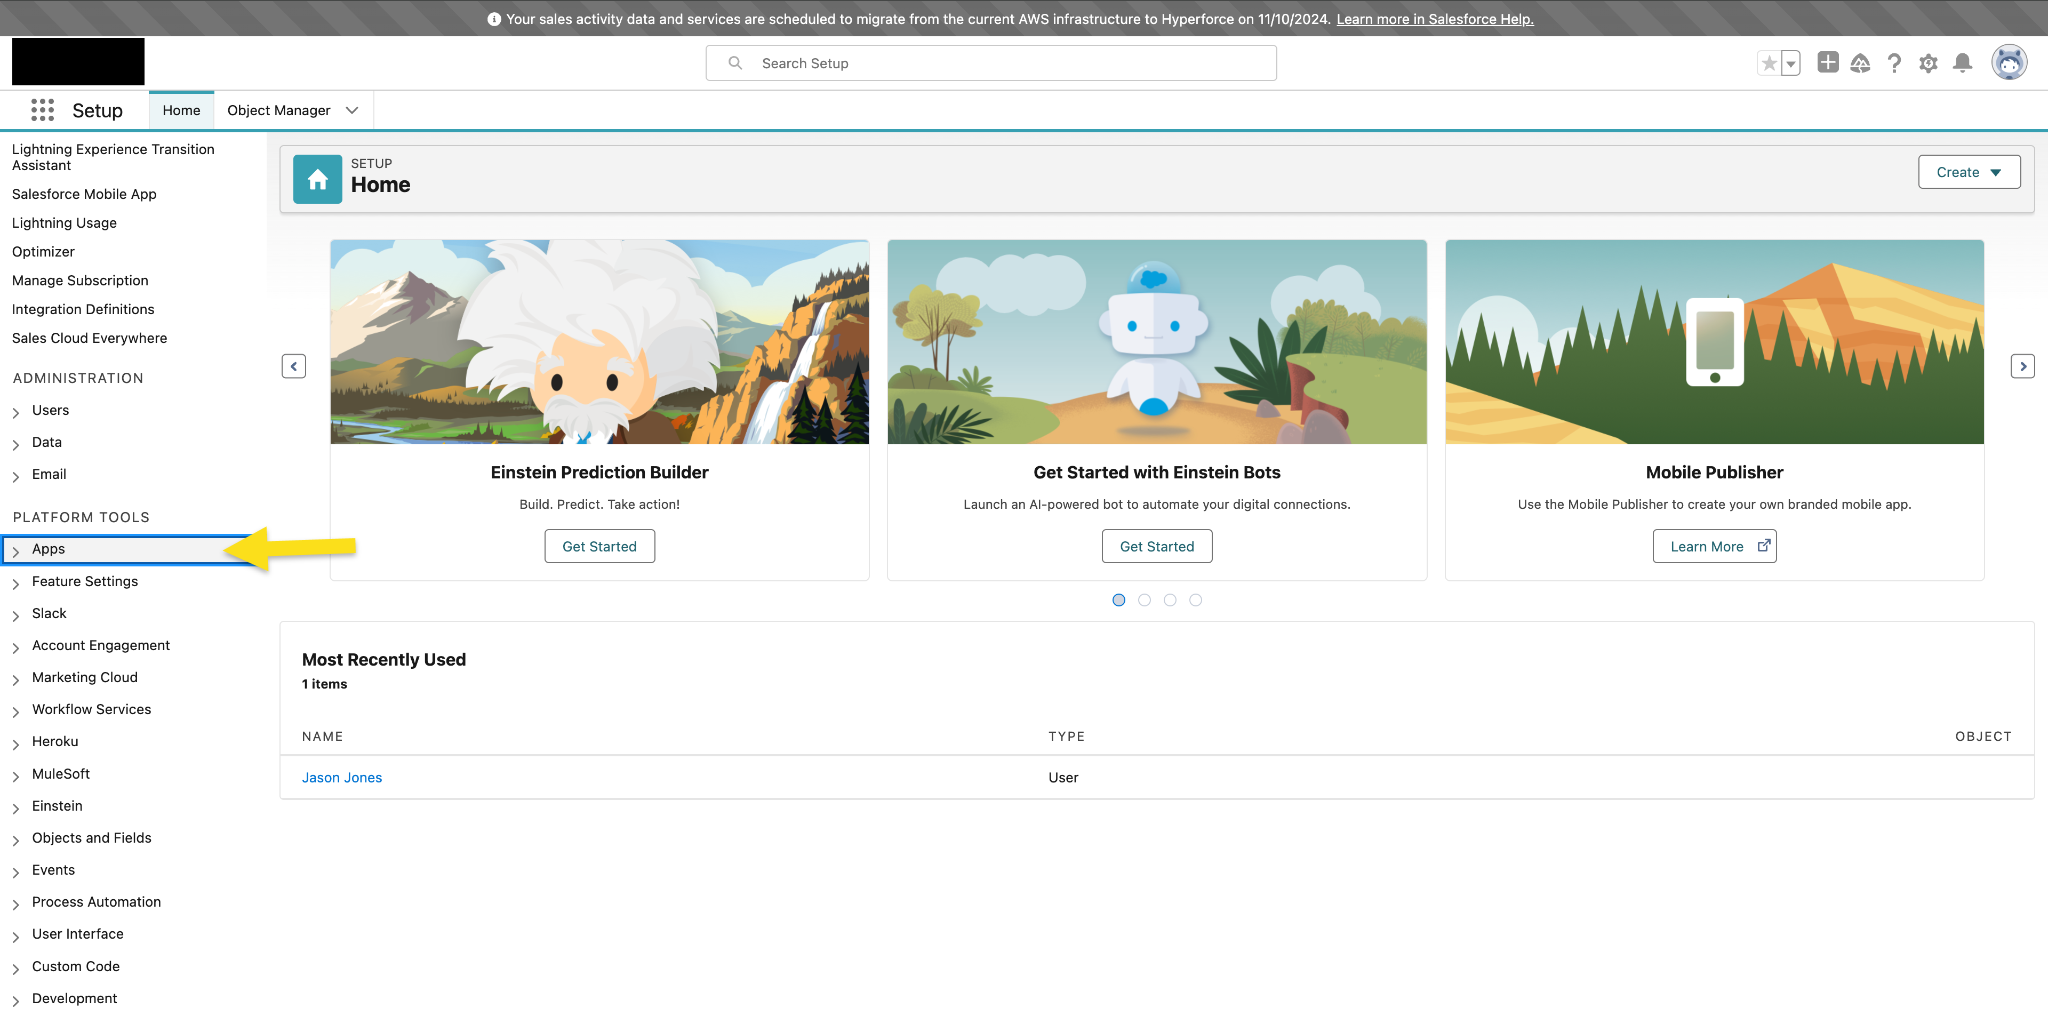The height and width of the screenshot is (1023, 2048).
Task: Open Lightning Experience Transition Assistant
Action: (113, 157)
